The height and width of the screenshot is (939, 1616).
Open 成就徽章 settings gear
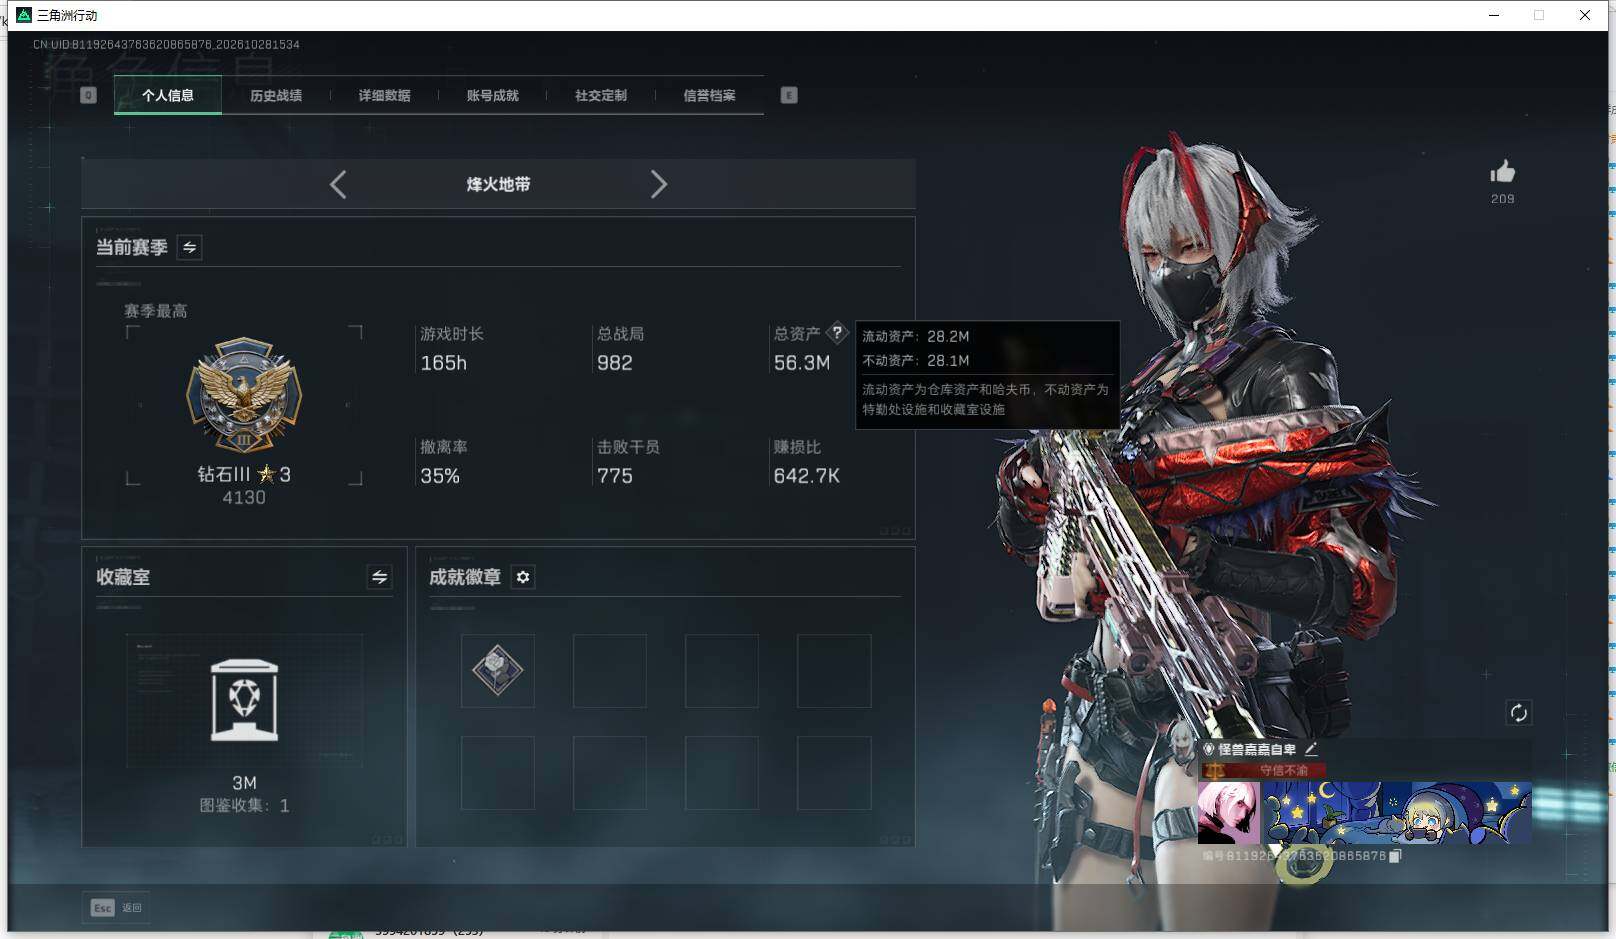tap(523, 577)
